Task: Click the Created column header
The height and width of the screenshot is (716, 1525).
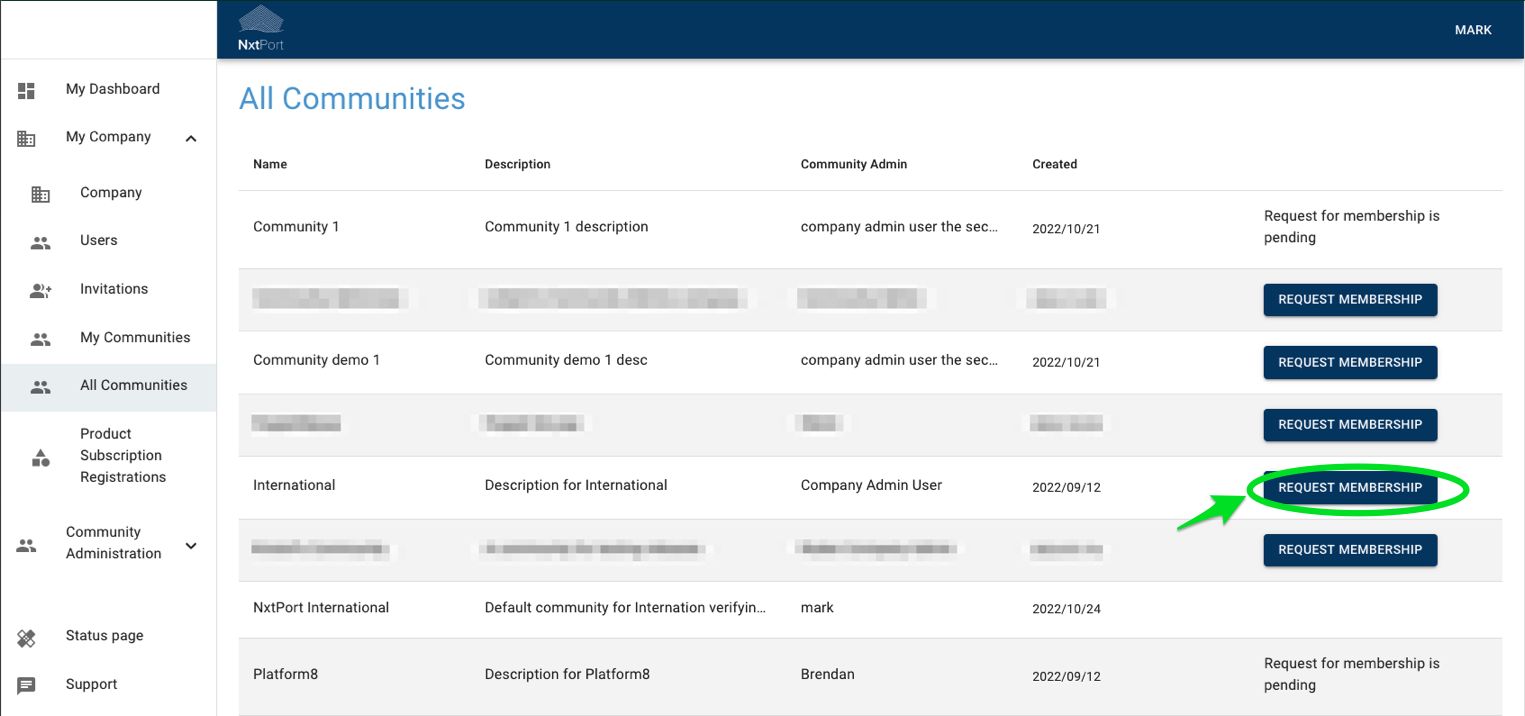Action: pyautogui.click(x=1054, y=164)
